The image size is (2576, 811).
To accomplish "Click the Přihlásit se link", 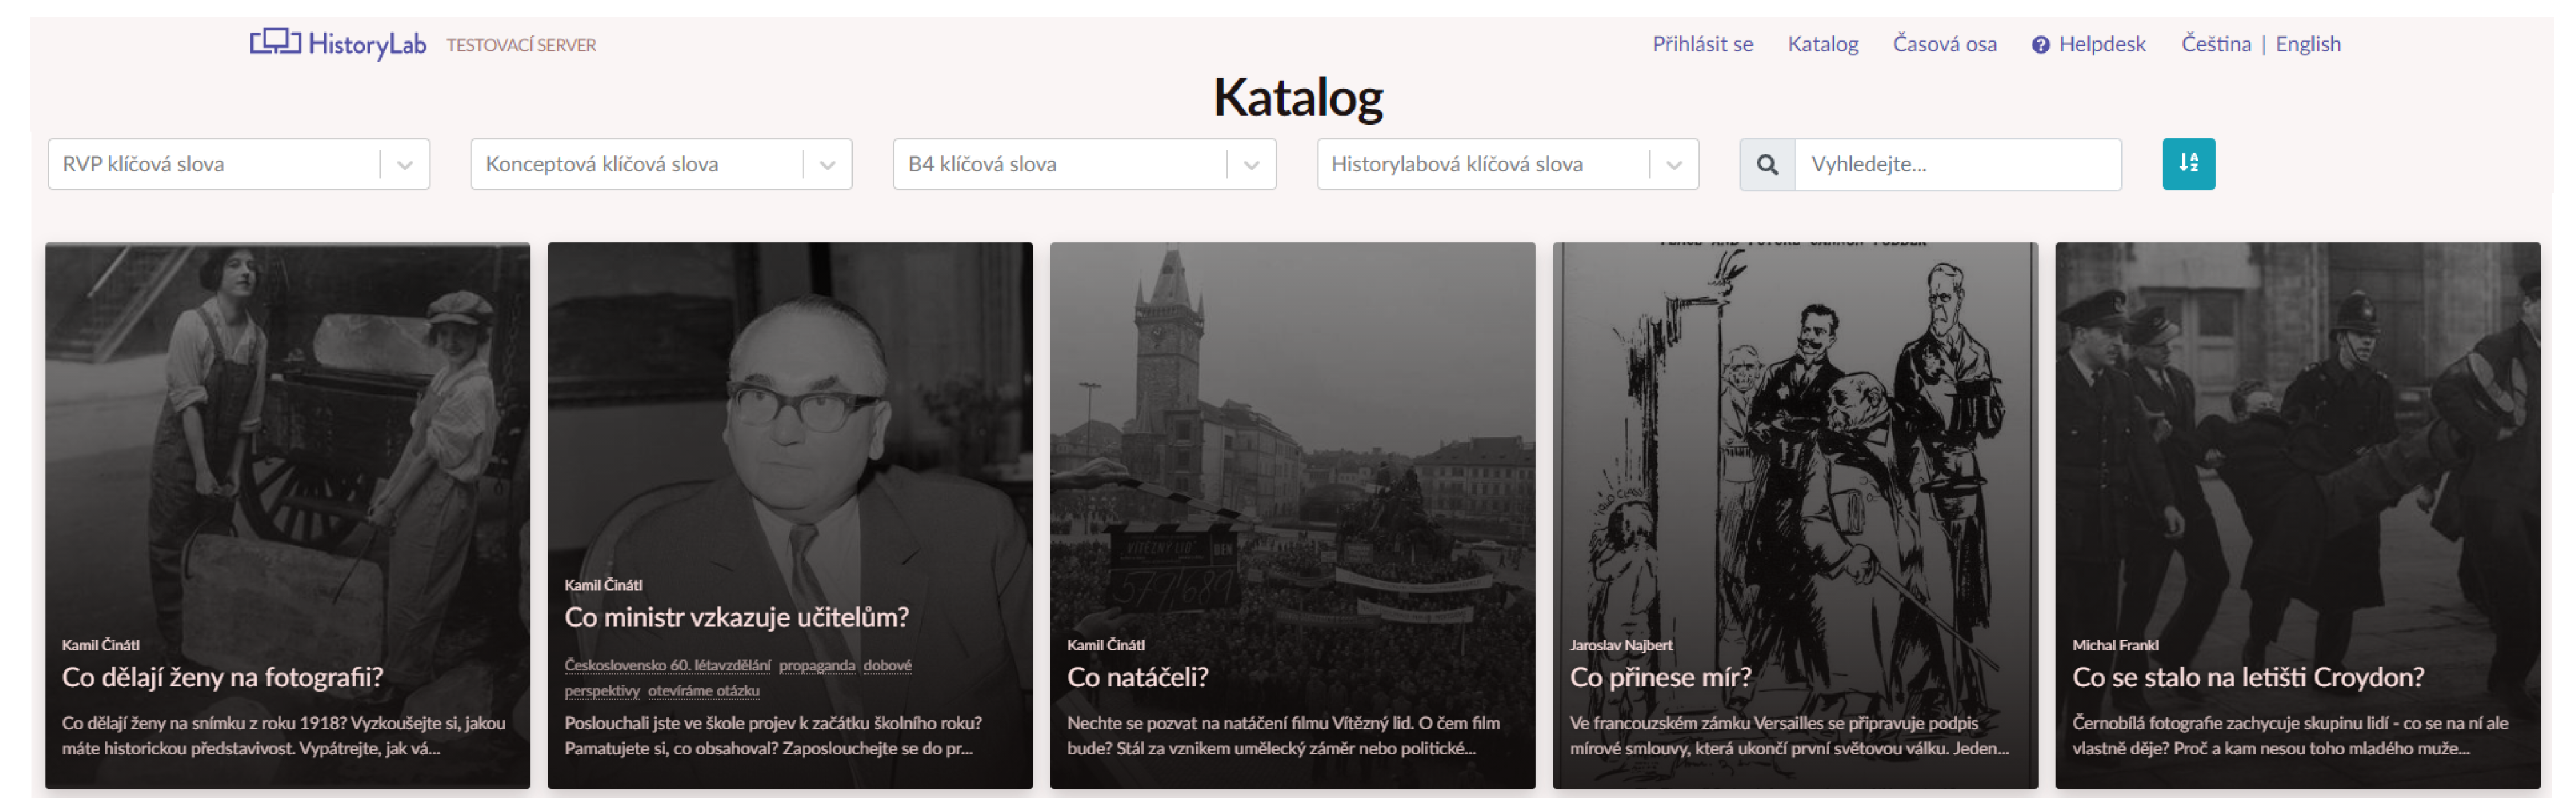I will point(1702,44).
